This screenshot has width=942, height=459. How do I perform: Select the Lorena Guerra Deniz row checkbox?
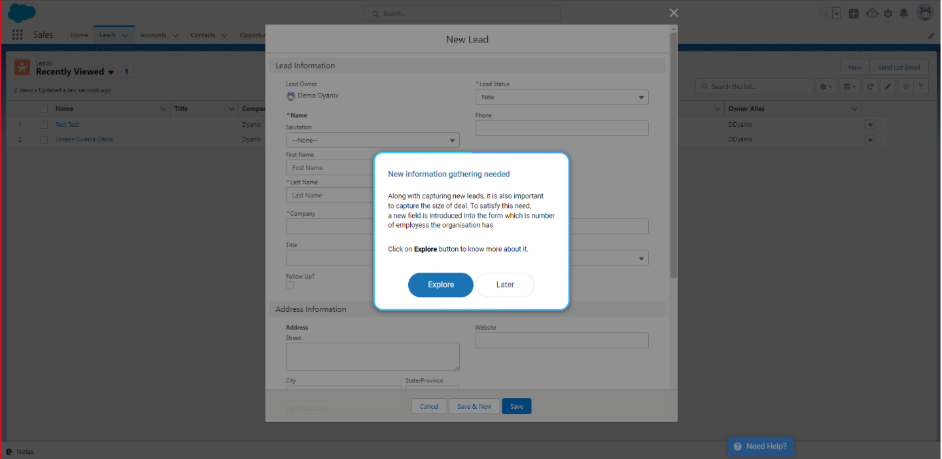click(x=43, y=139)
